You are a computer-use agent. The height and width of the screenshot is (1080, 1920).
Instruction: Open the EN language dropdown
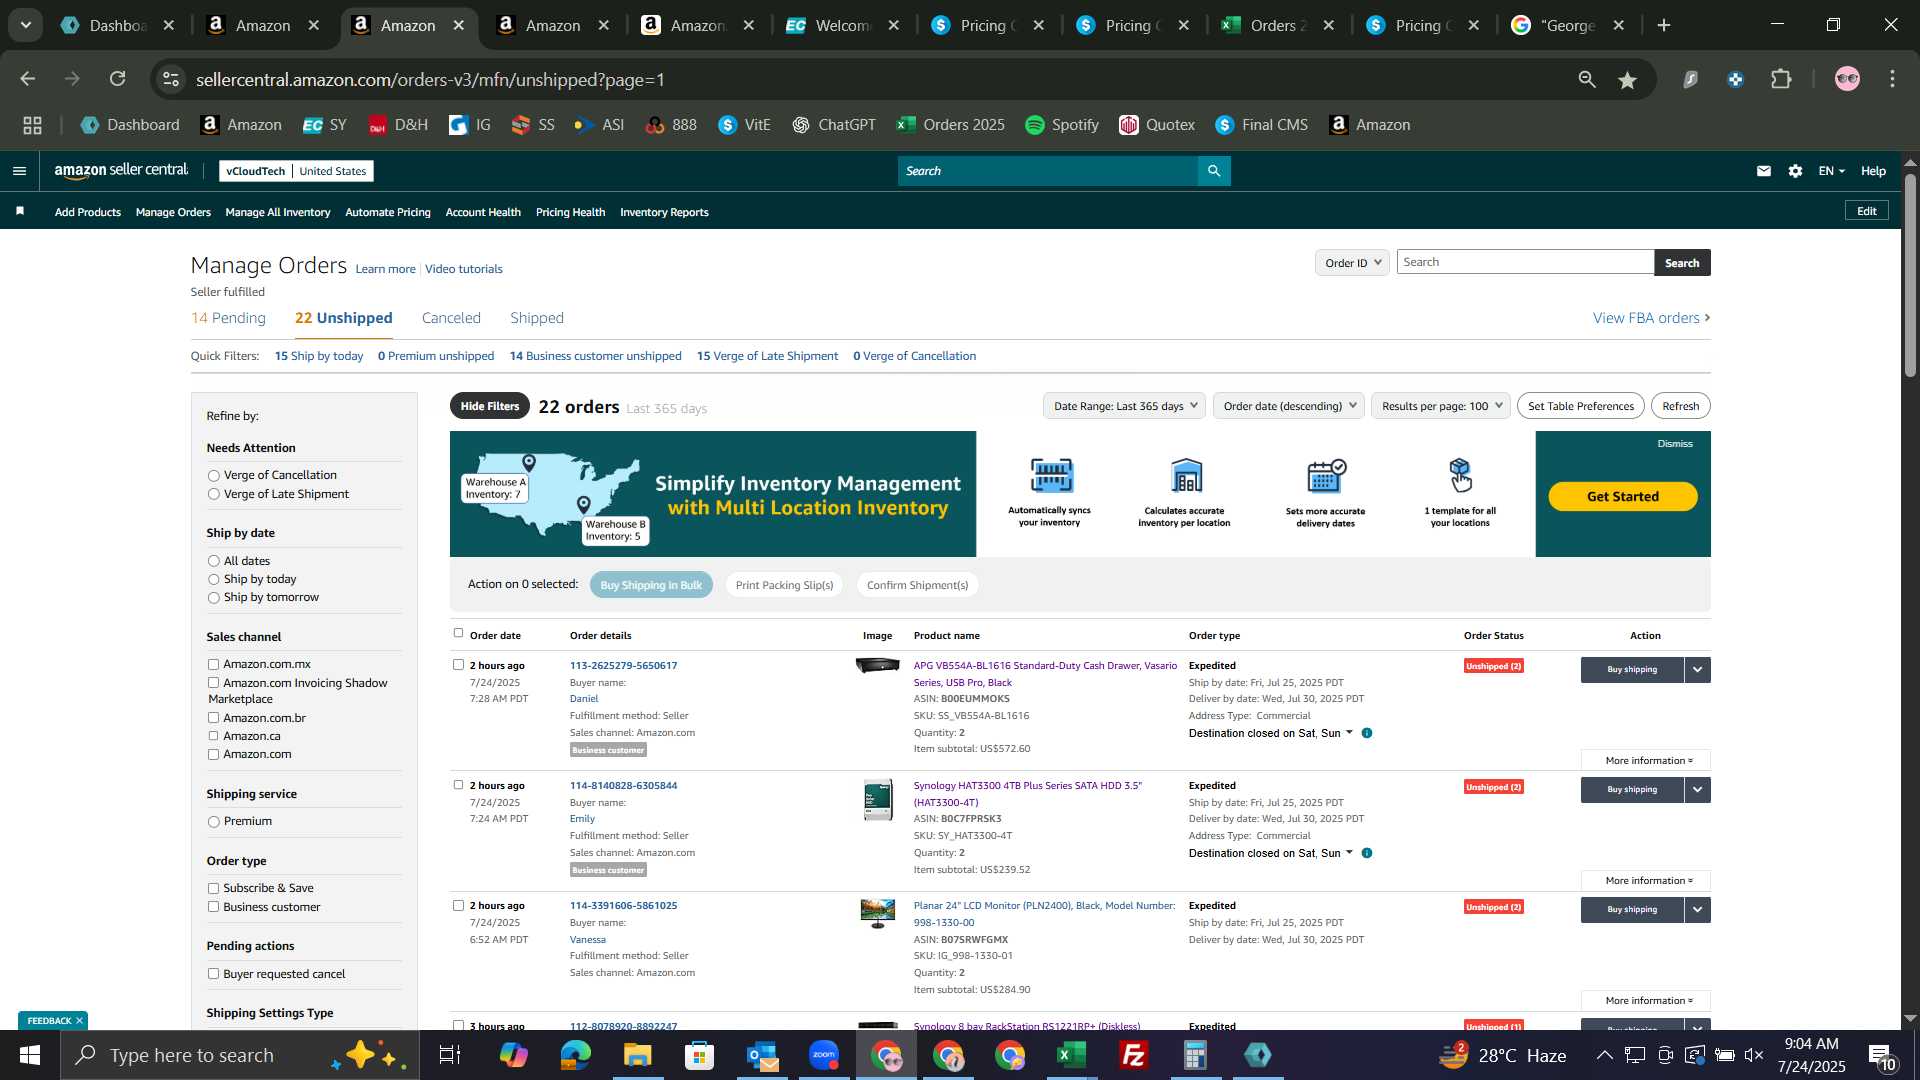point(1831,171)
